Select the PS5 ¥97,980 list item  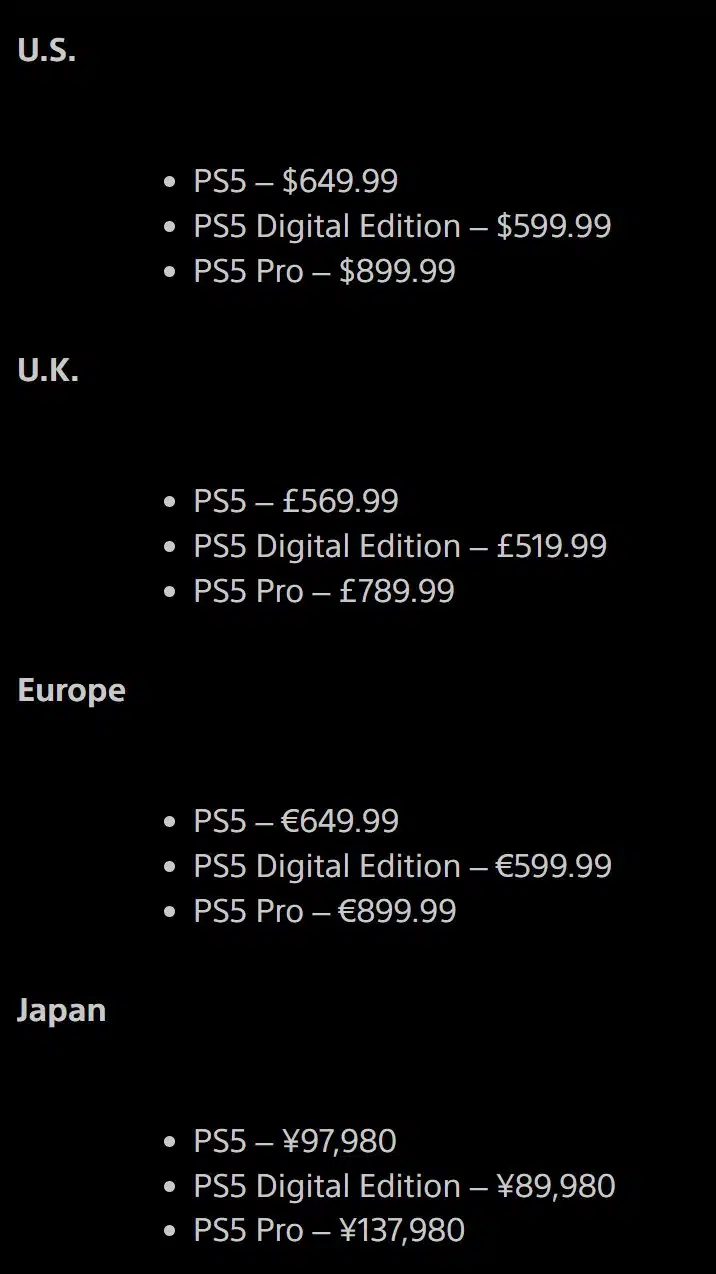click(x=295, y=1141)
